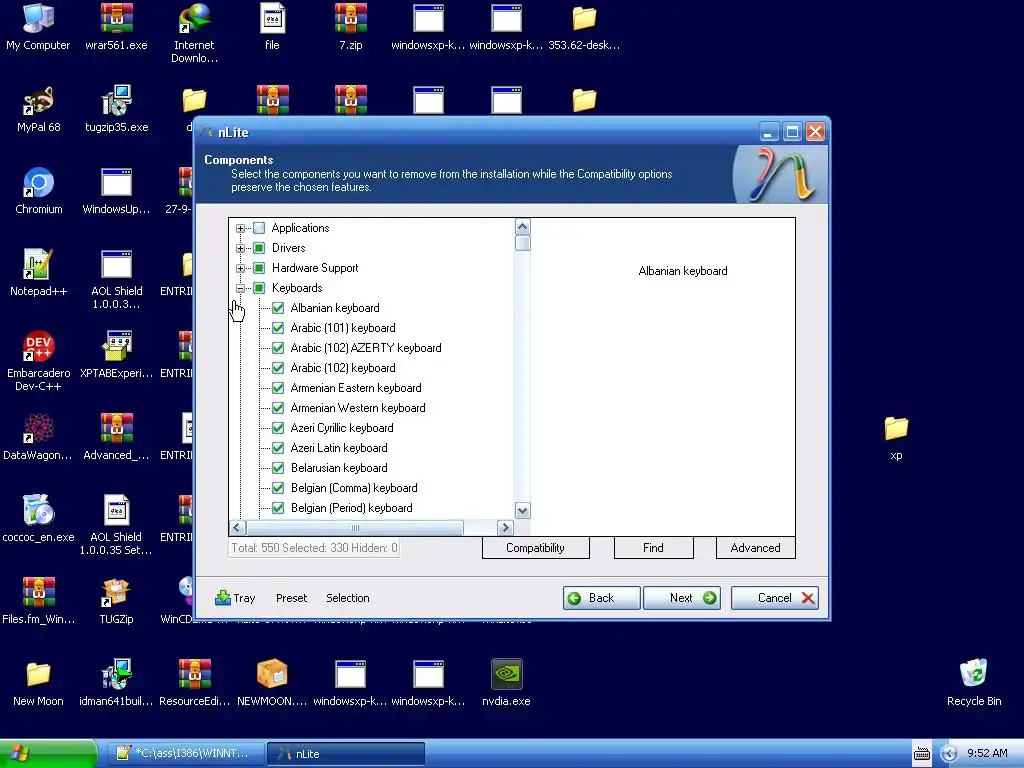Proceed with the Next button
This screenshot has width=1024, height=768.
(x=682, y=598)
